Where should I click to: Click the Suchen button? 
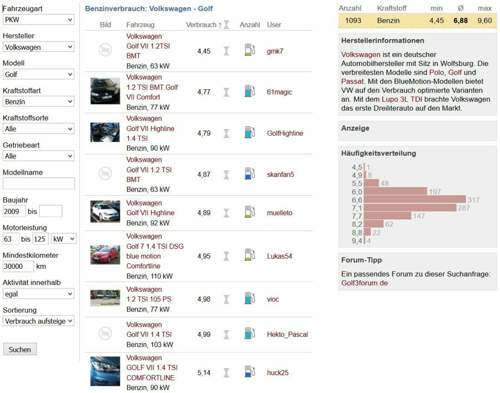(x=20, y=349)
